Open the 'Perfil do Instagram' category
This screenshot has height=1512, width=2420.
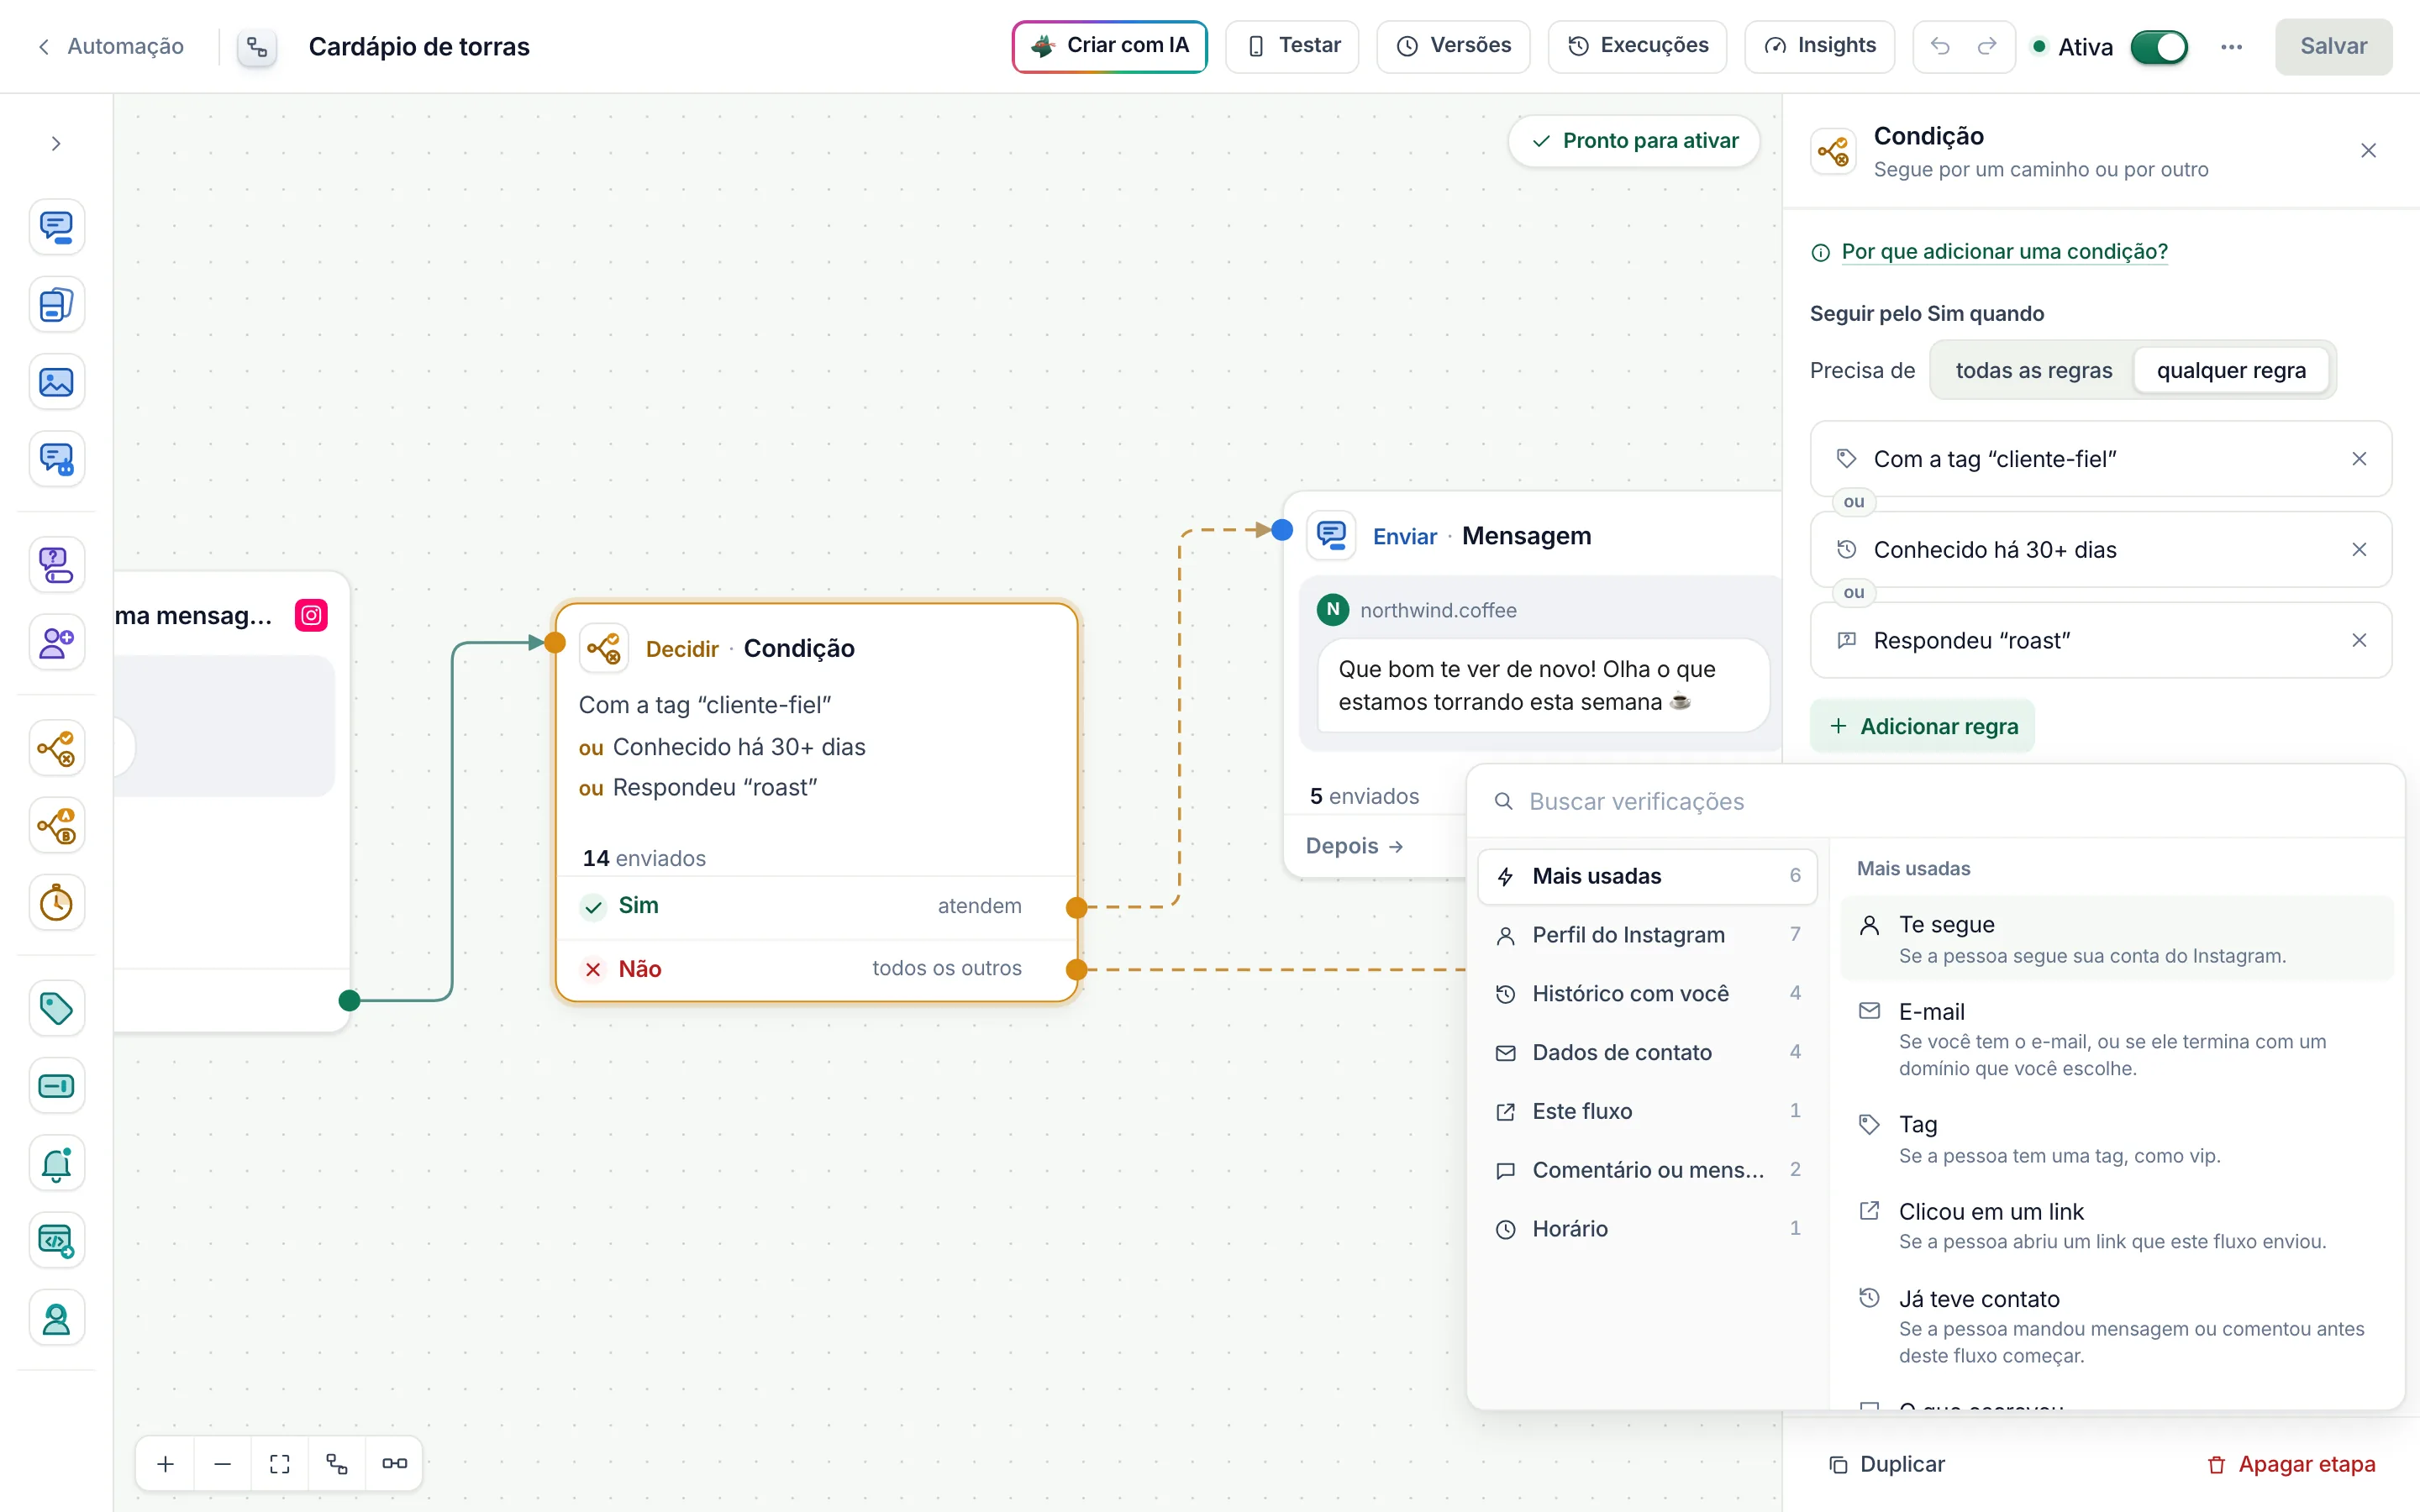point(1647,935)
